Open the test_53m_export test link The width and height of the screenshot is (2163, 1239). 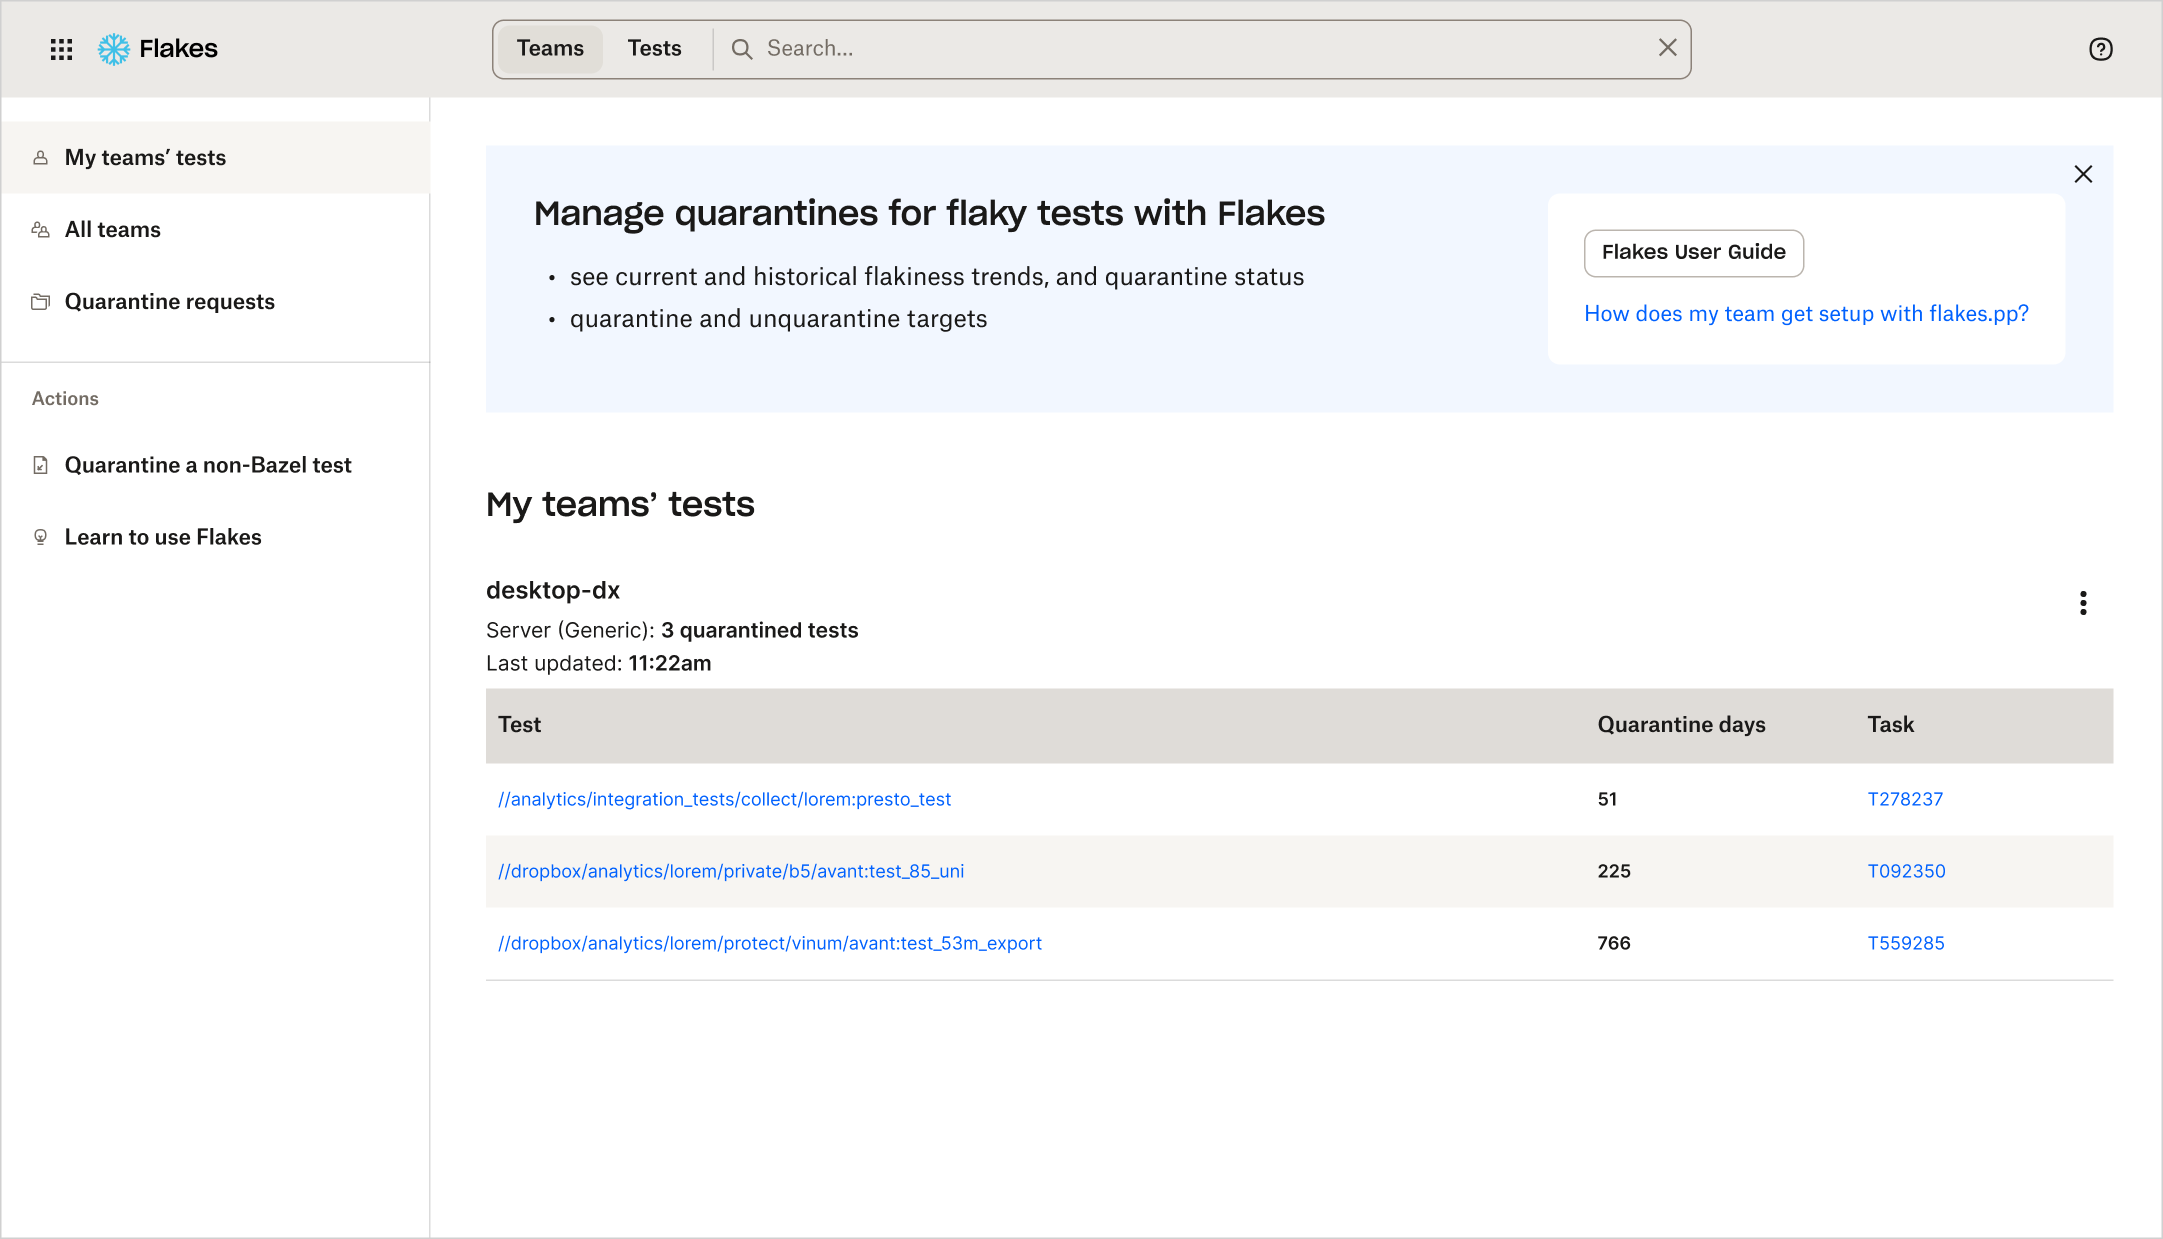click(x=769, y=943)
